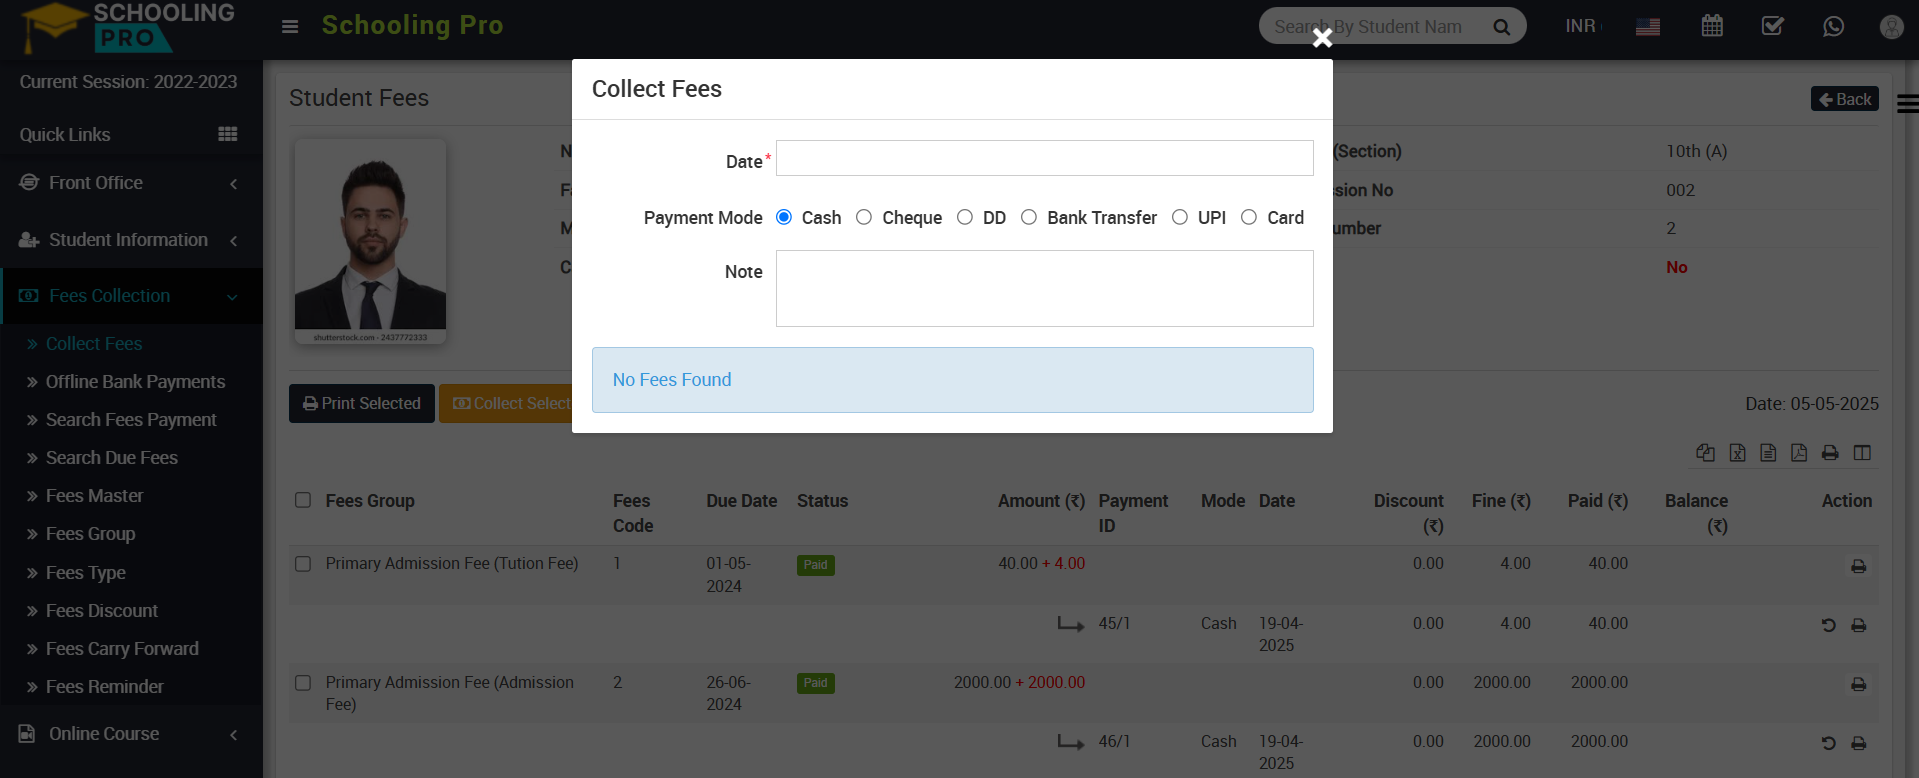1919x778 pixels.
Task: Click the Schooling Pro logo
Action: click(x=127, y=27)
